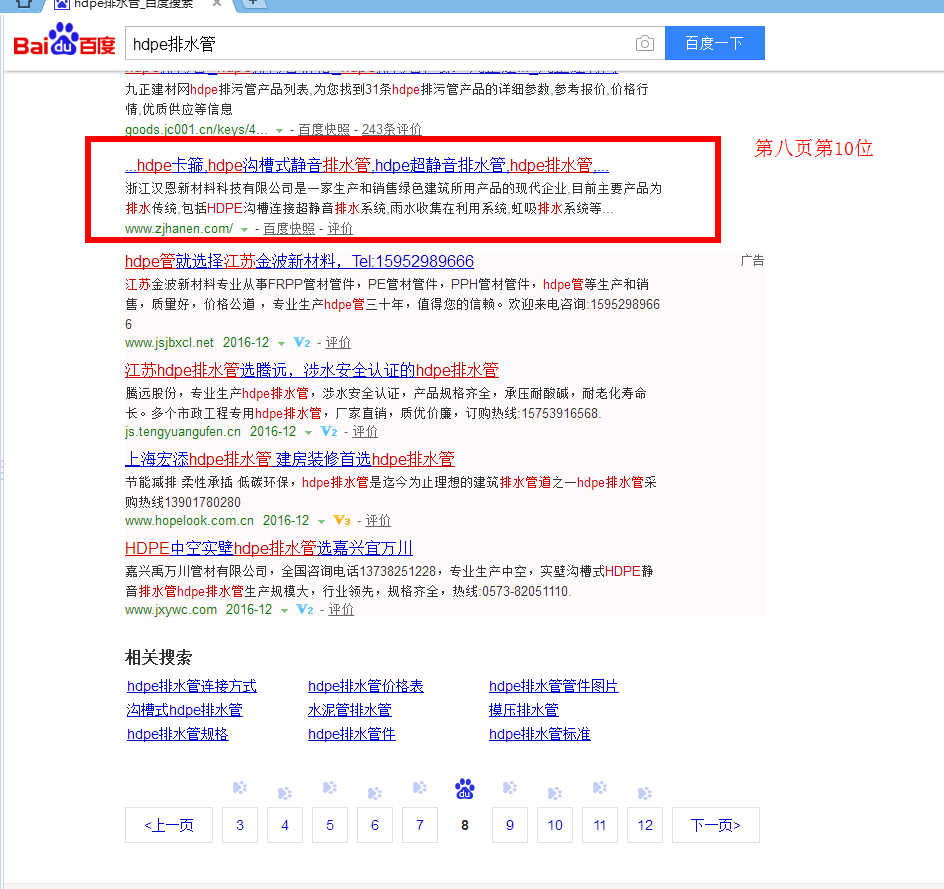Go to results page 3

(240, 825)
